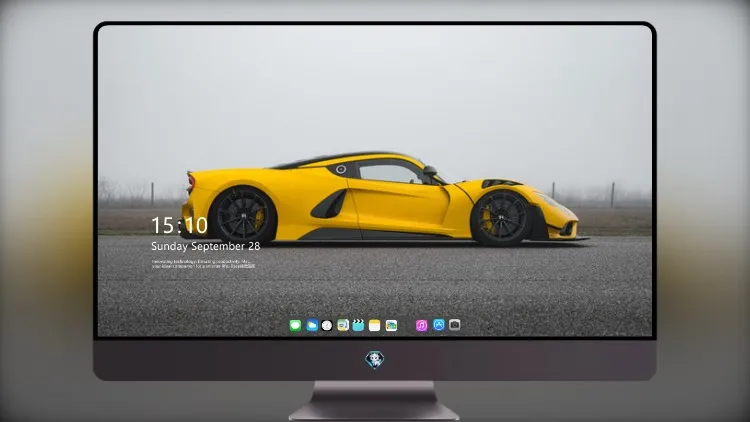Open the Clock app in dock
Viewport: 750px width, 422px height.
[x=327, y=325]
